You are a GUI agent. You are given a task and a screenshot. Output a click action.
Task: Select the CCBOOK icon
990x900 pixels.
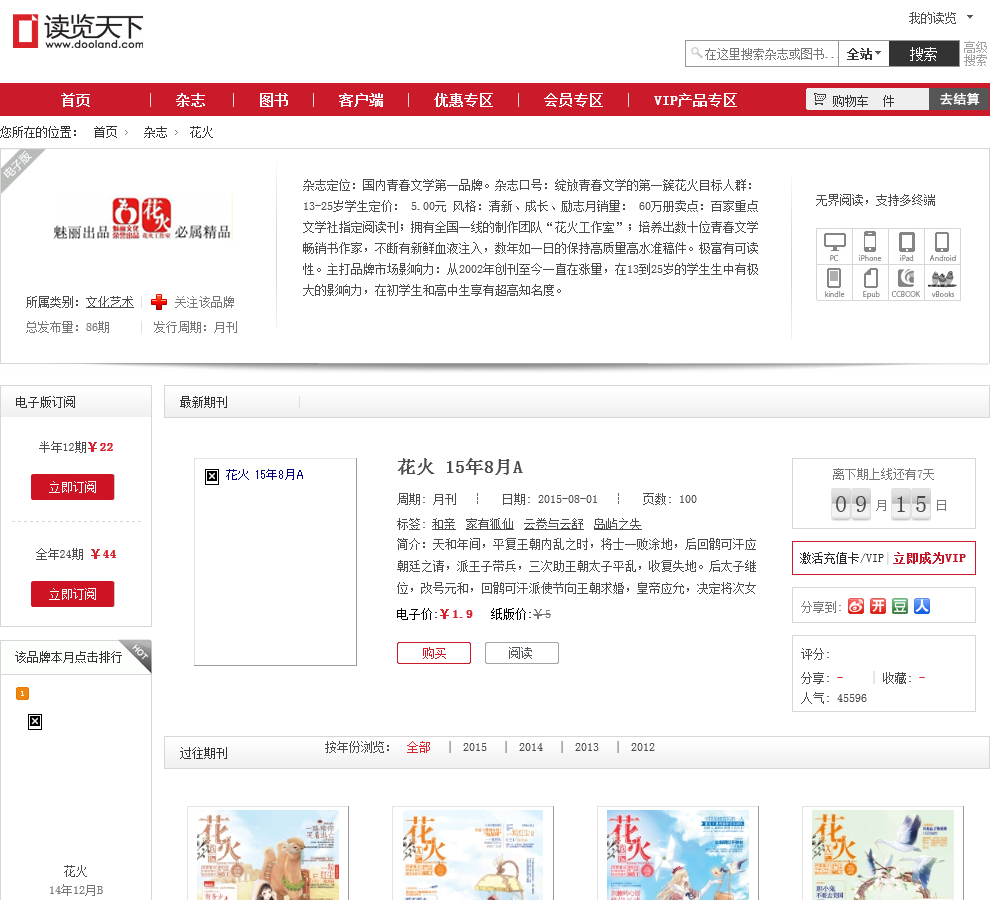pos(906,282)
